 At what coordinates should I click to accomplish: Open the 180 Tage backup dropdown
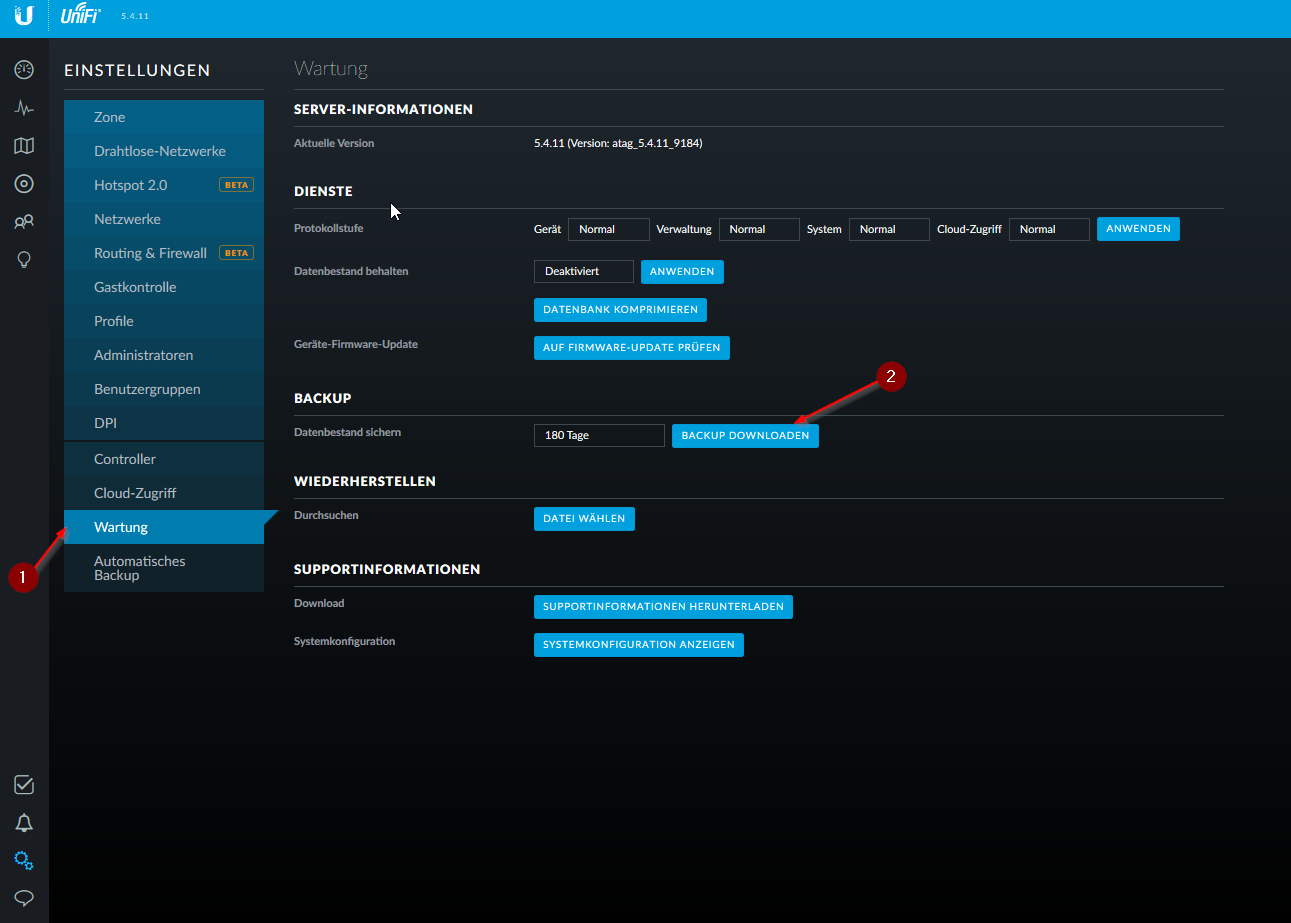coord(598,435)
